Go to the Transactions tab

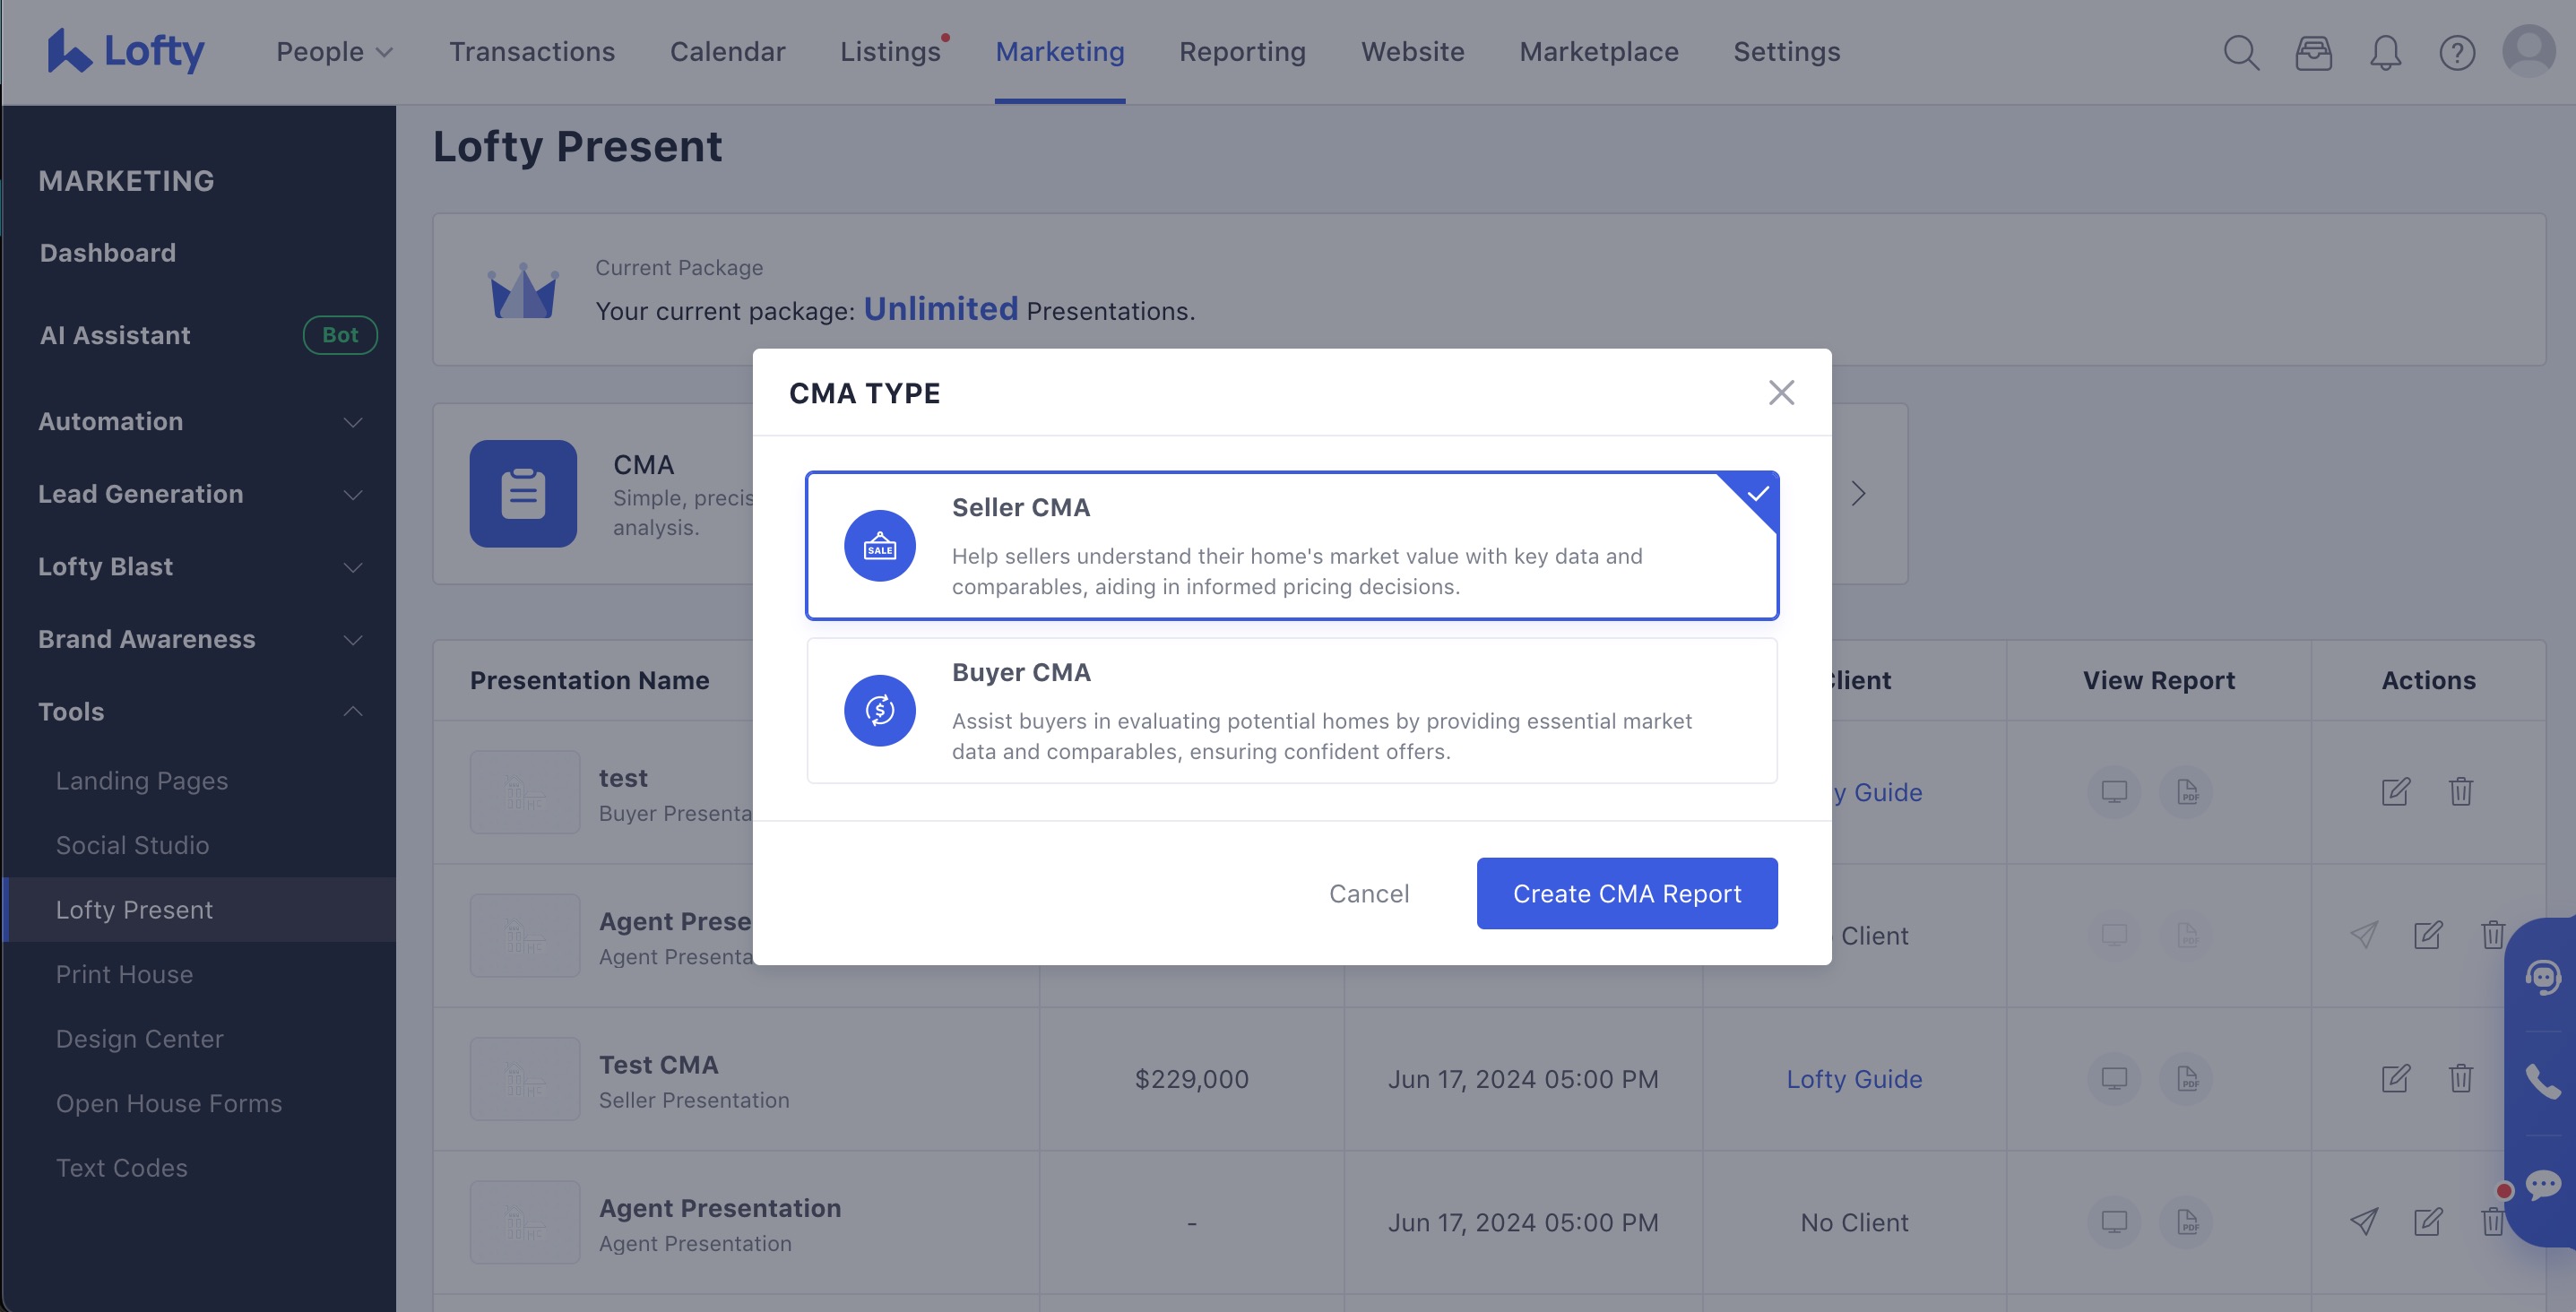[531, 52]
